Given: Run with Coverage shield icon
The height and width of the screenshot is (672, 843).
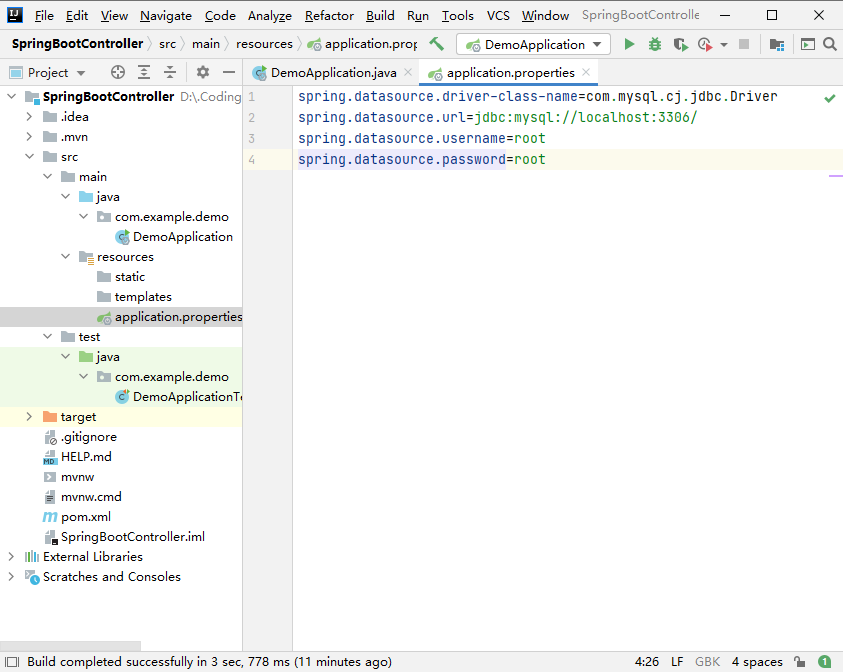Looking at the screenshot, I should pyautogui.click(x=681, y=44).
